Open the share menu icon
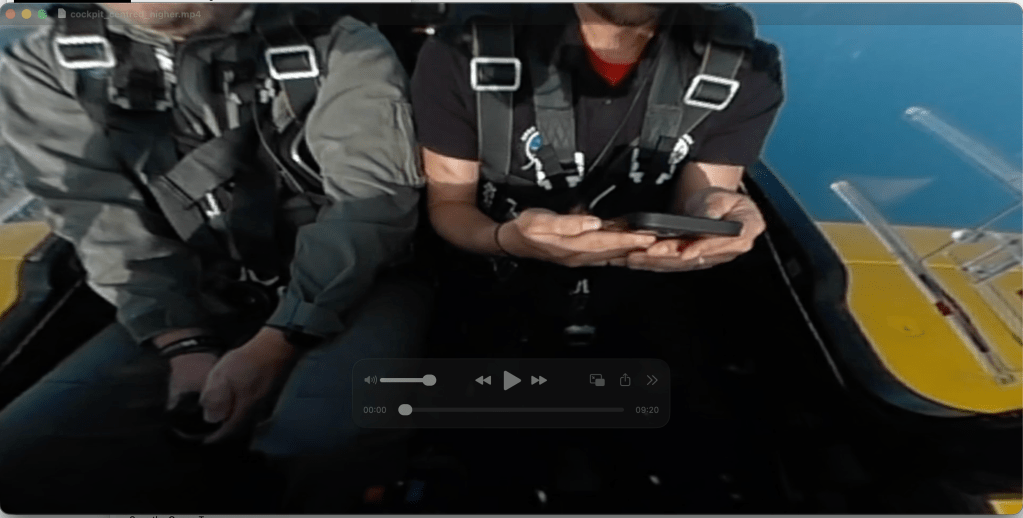Screen dimensions: 1023x518 click(x=625, y=380)
